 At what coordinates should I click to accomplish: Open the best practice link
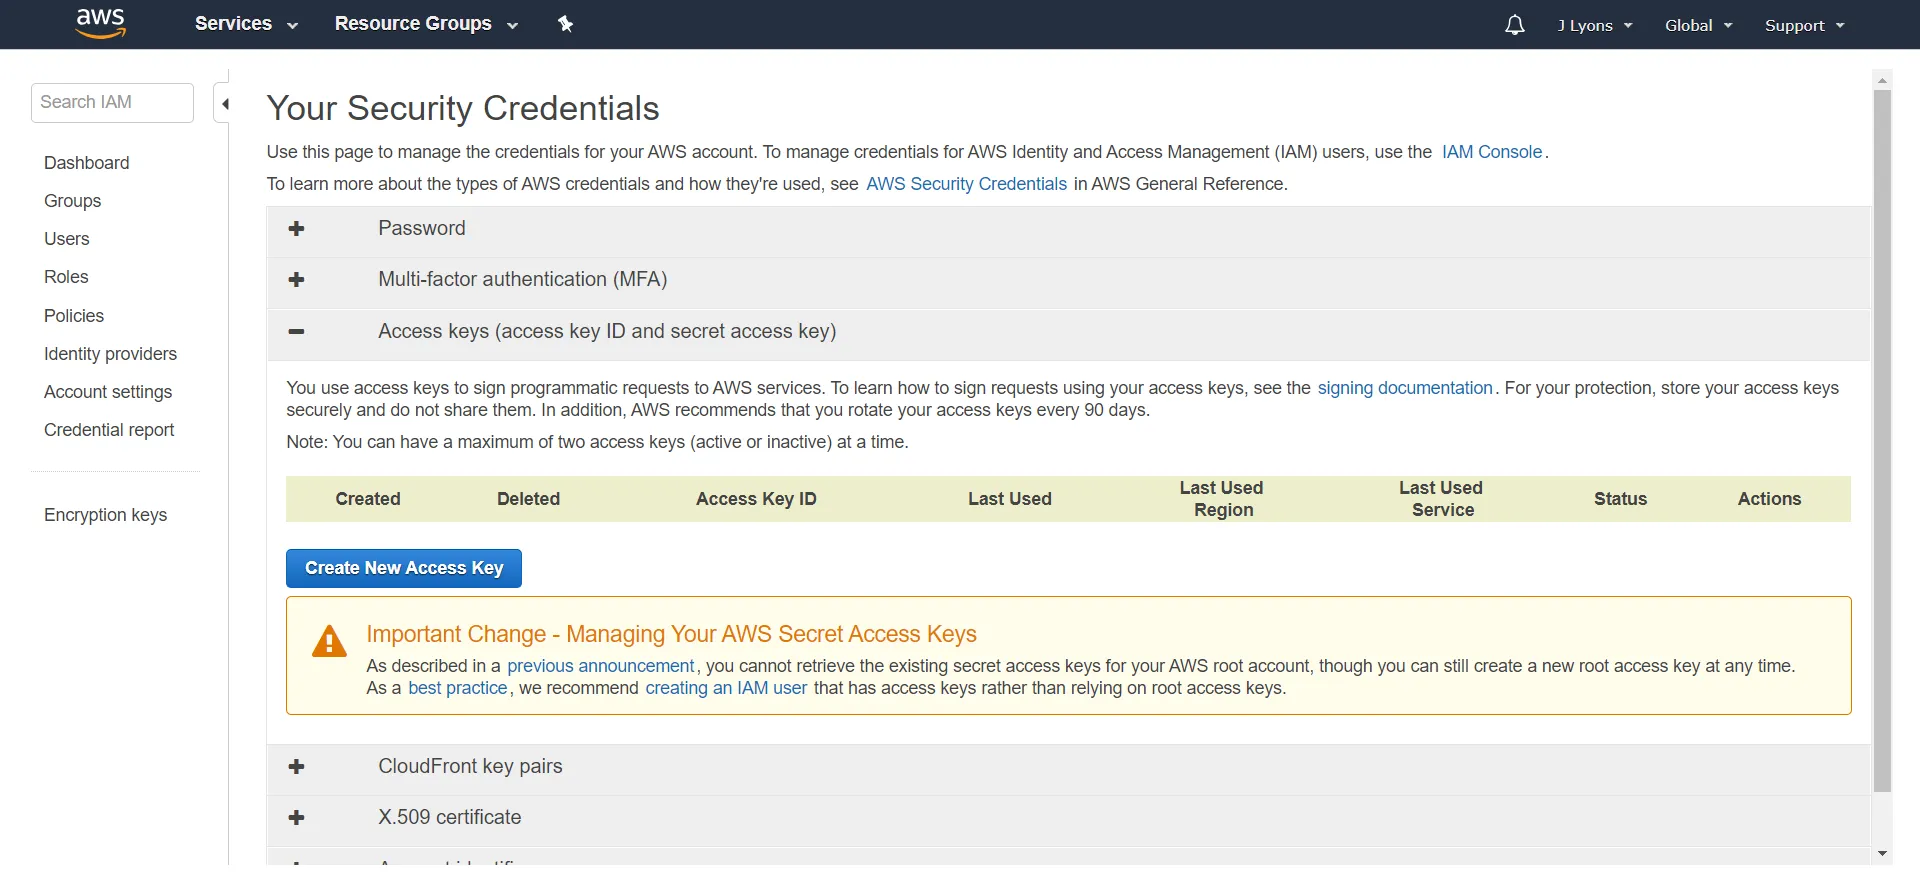(x=458, y=688)
